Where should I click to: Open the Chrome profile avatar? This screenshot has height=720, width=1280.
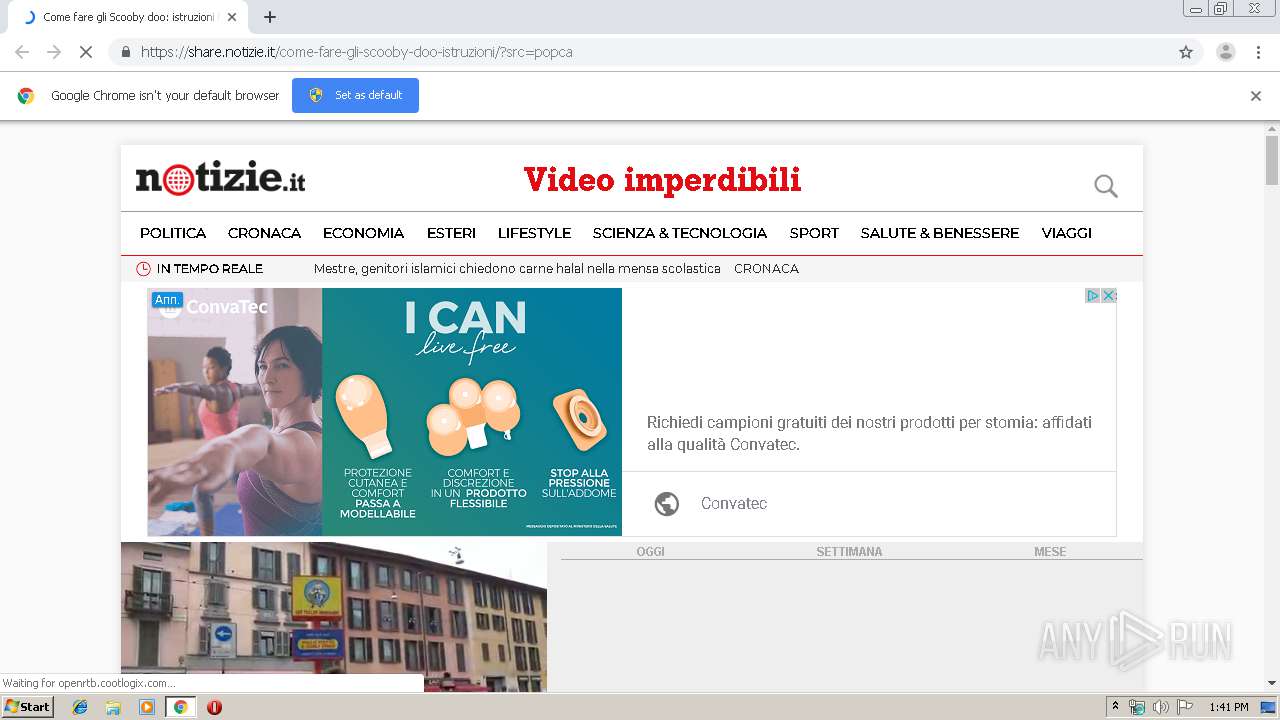pos(1225,52)
